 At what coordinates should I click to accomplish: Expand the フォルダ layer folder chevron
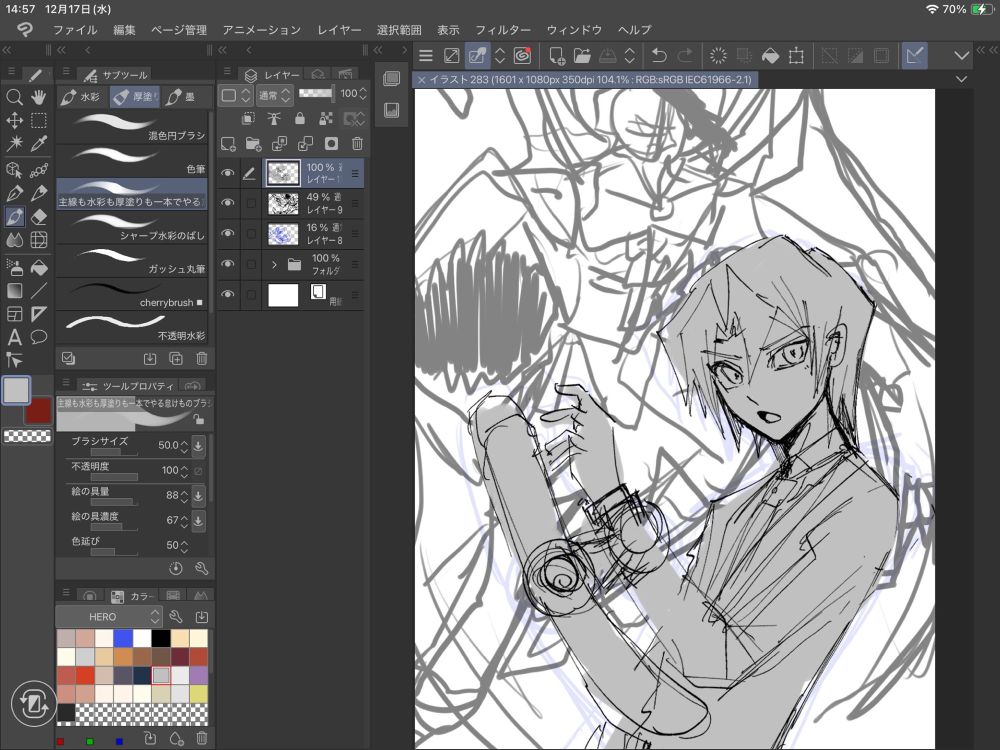click(274, 264)
